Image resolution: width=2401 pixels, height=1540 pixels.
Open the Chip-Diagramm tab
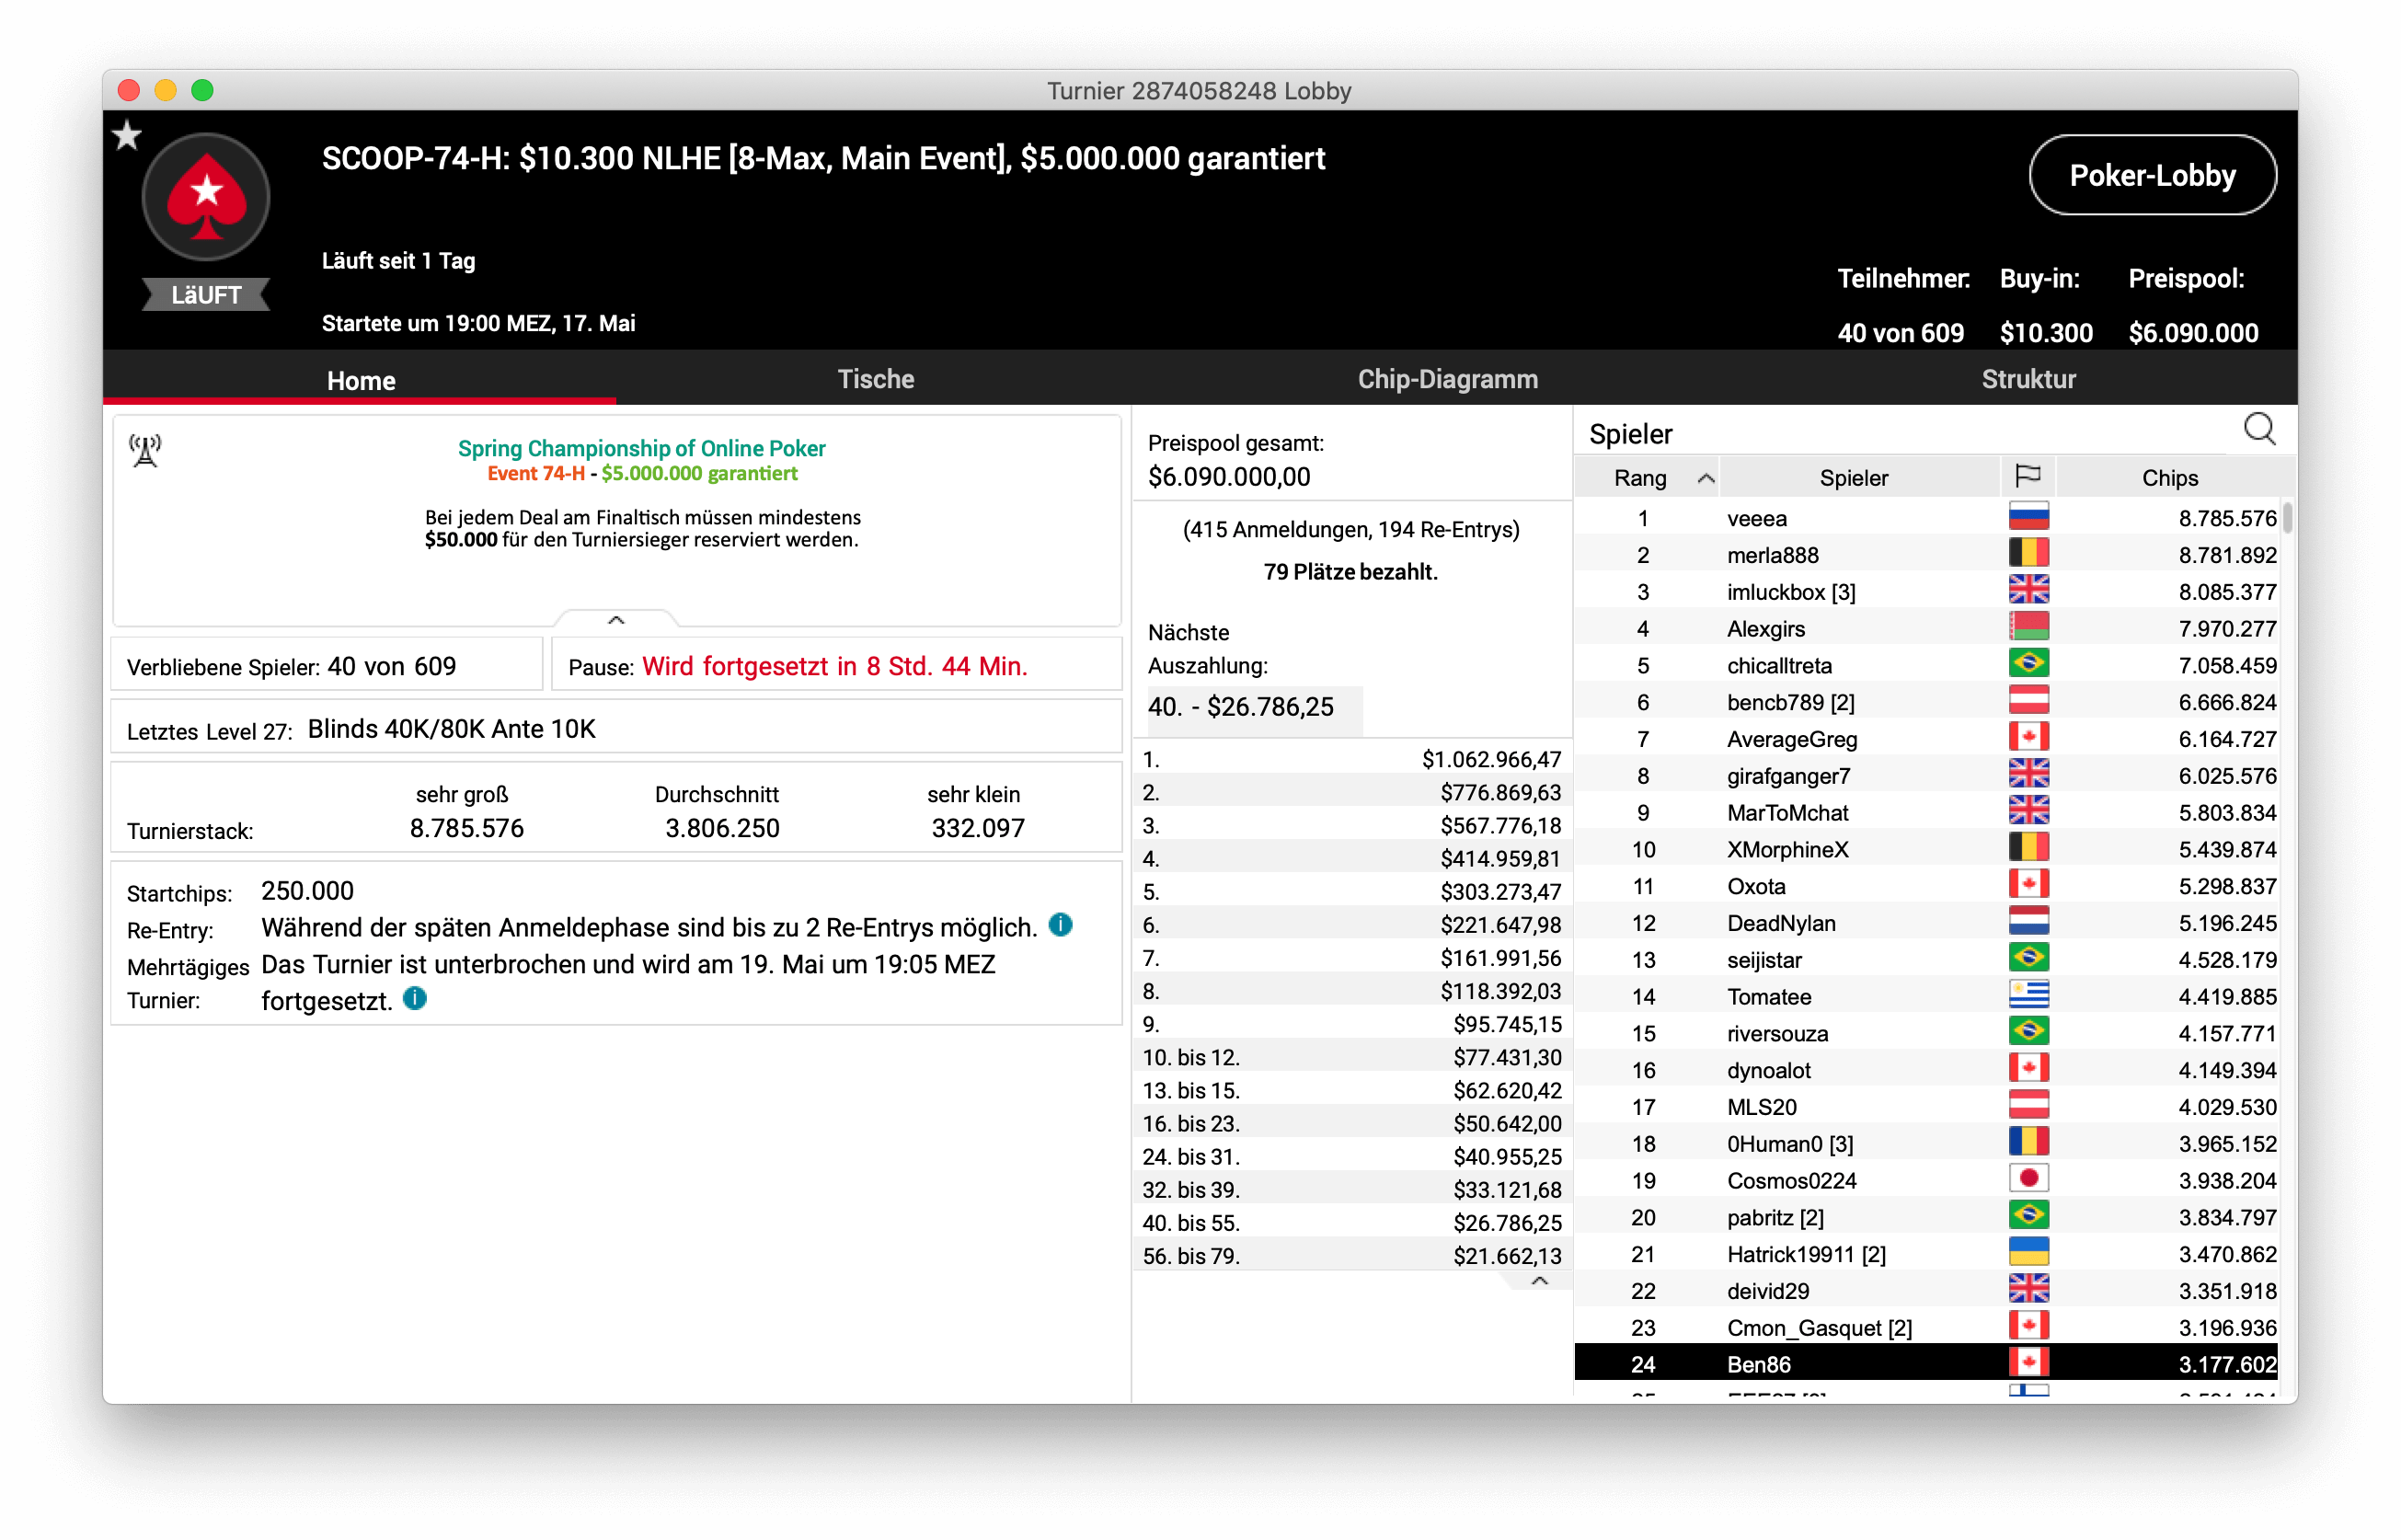pyautogui.click(x=1447, y=379)
